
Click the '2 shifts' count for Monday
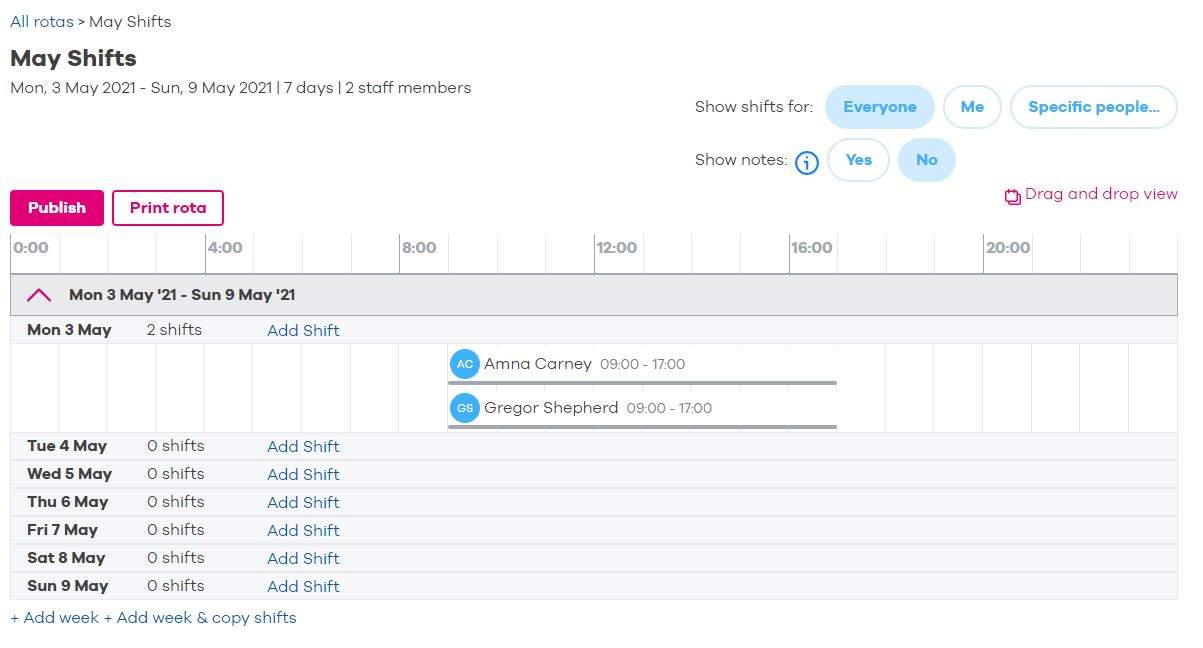coord(174,330)
